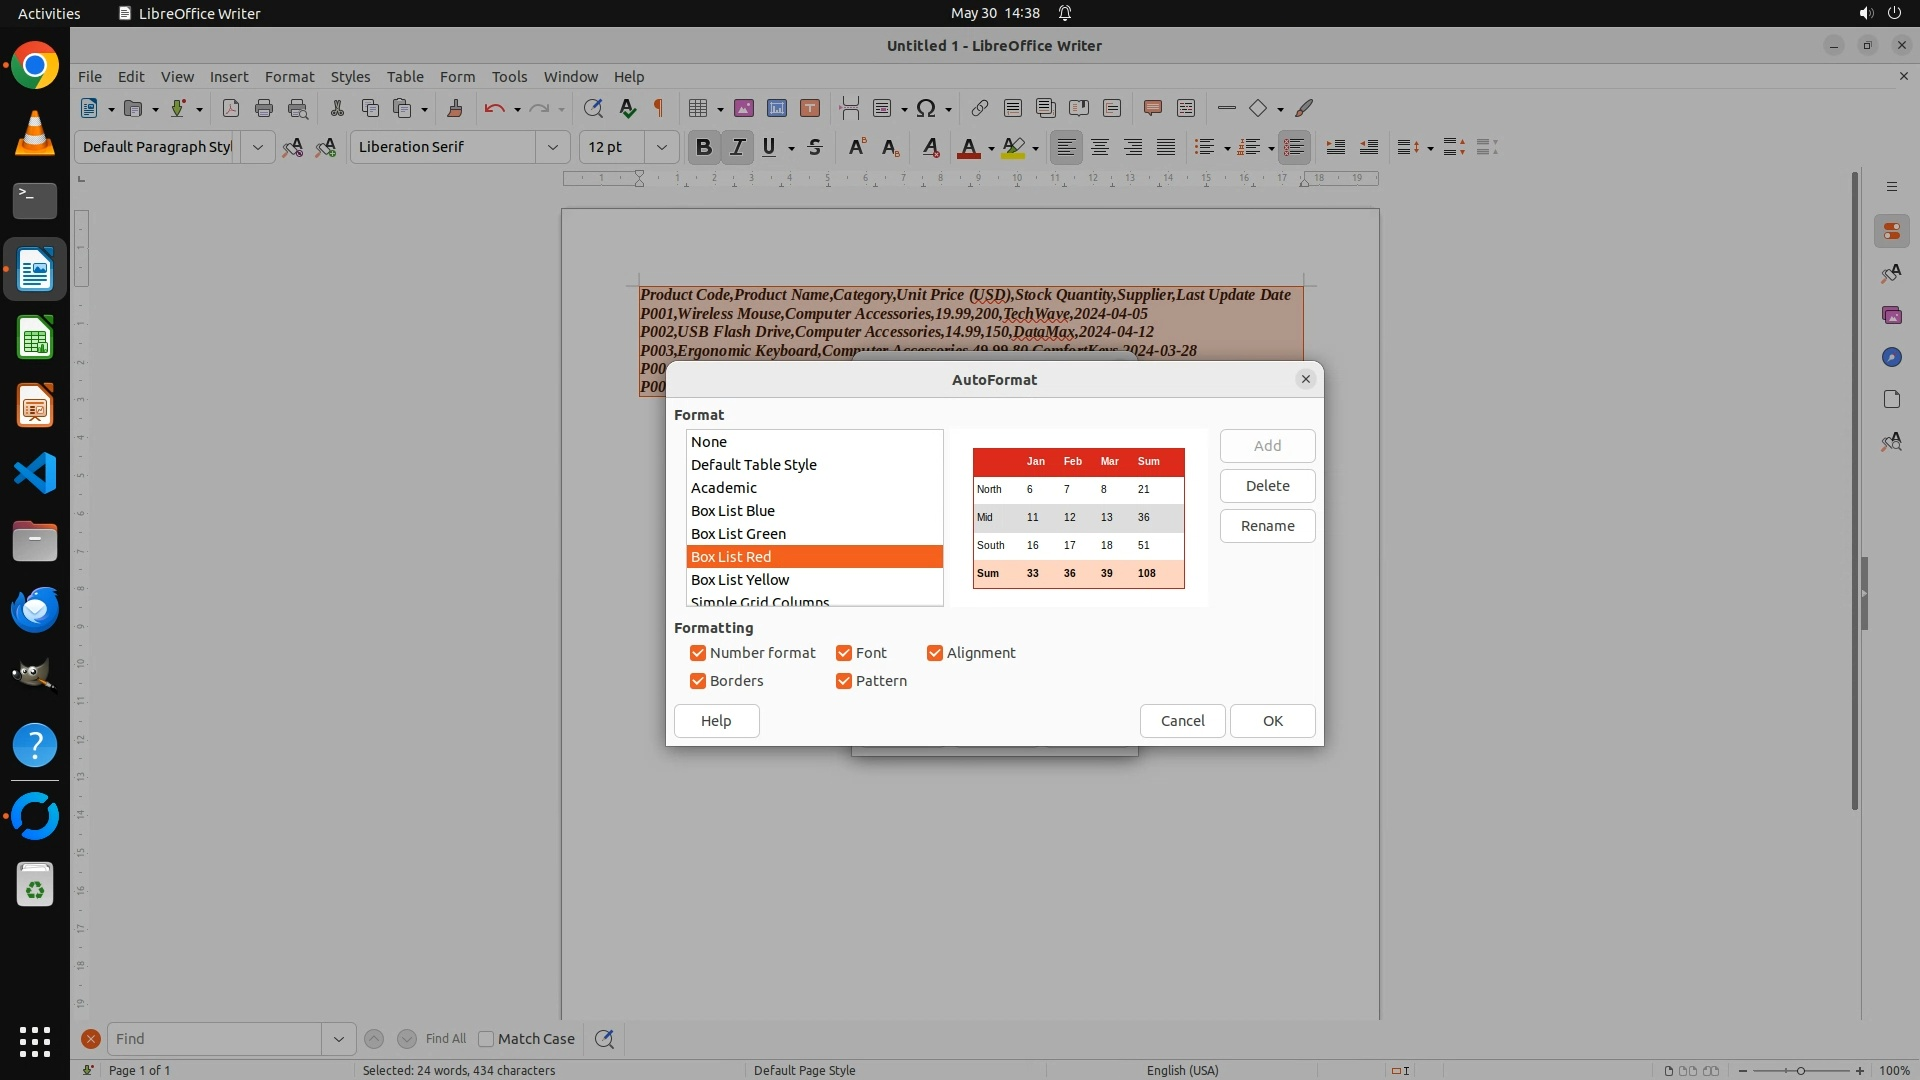Image resolution: width=1920 pixels, height=1080 pixels.
Task: Select Box List Yellow in format list
Action: (740, 580)
